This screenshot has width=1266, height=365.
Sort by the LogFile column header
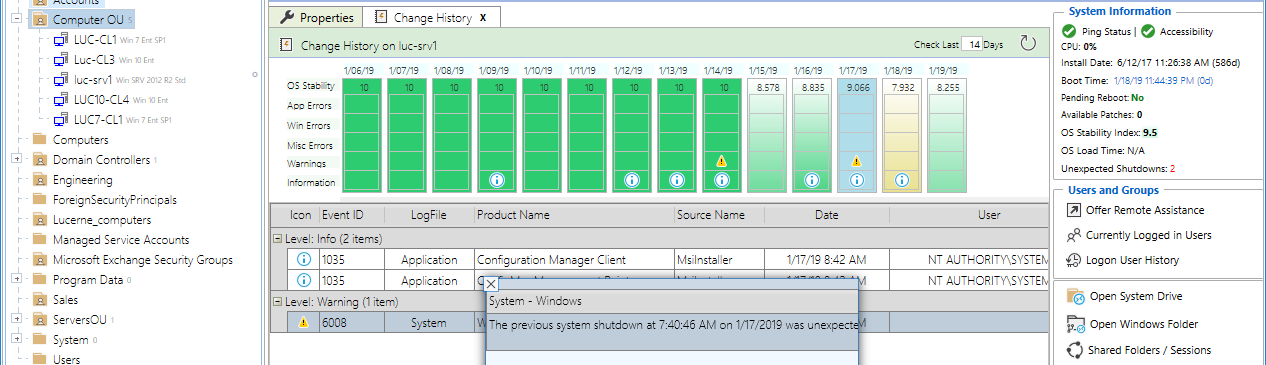428,215
